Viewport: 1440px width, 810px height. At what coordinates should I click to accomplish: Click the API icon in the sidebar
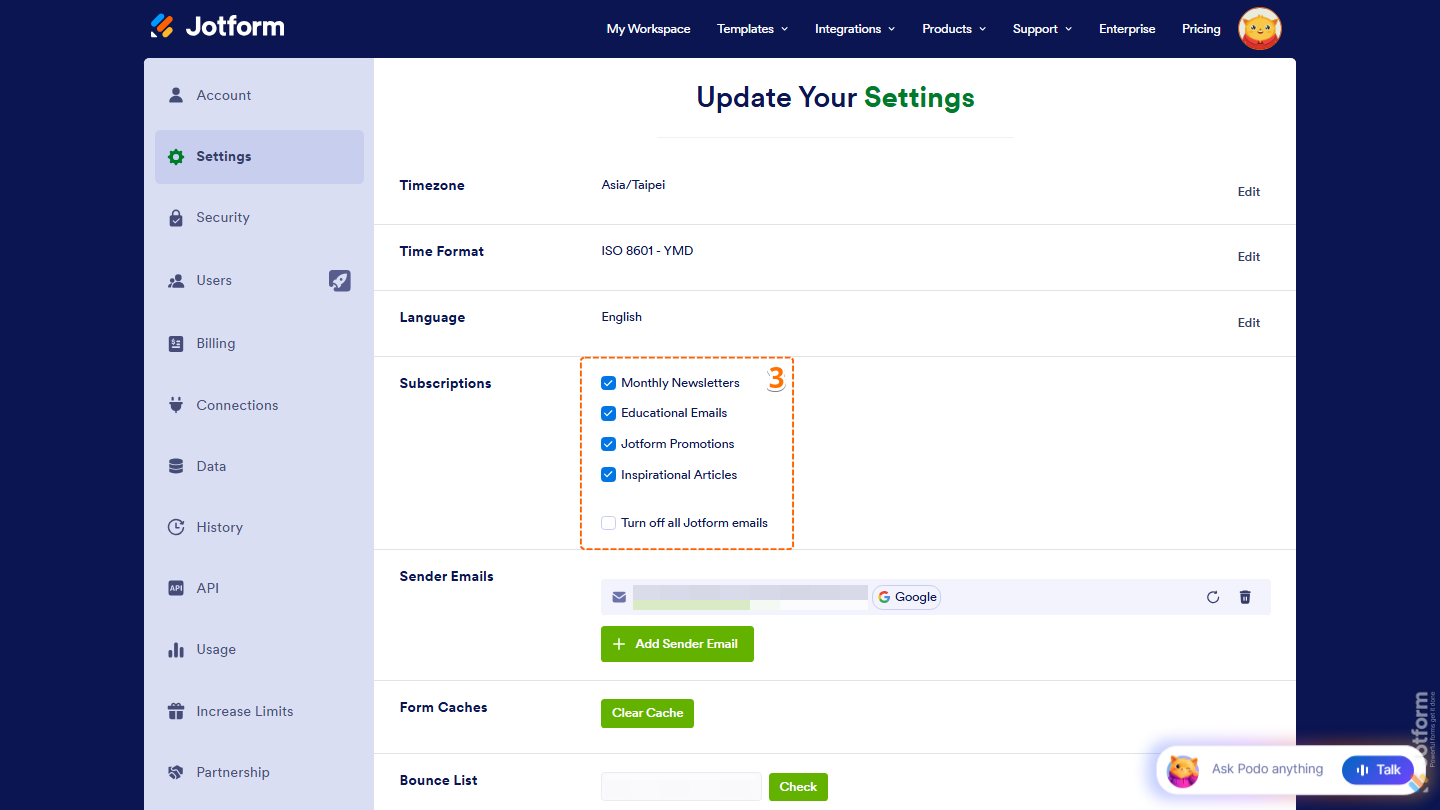tap(176, 588)
